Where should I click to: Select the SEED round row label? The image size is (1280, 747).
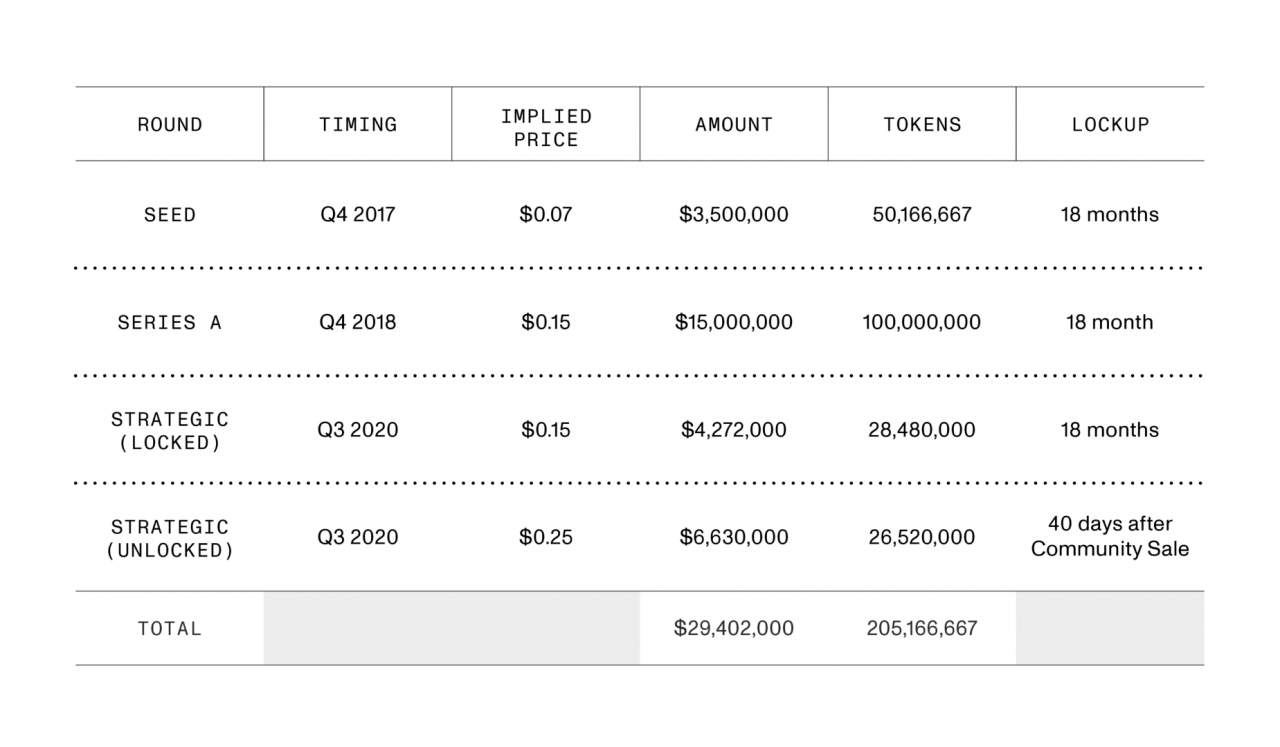click(x=170, y=215)
